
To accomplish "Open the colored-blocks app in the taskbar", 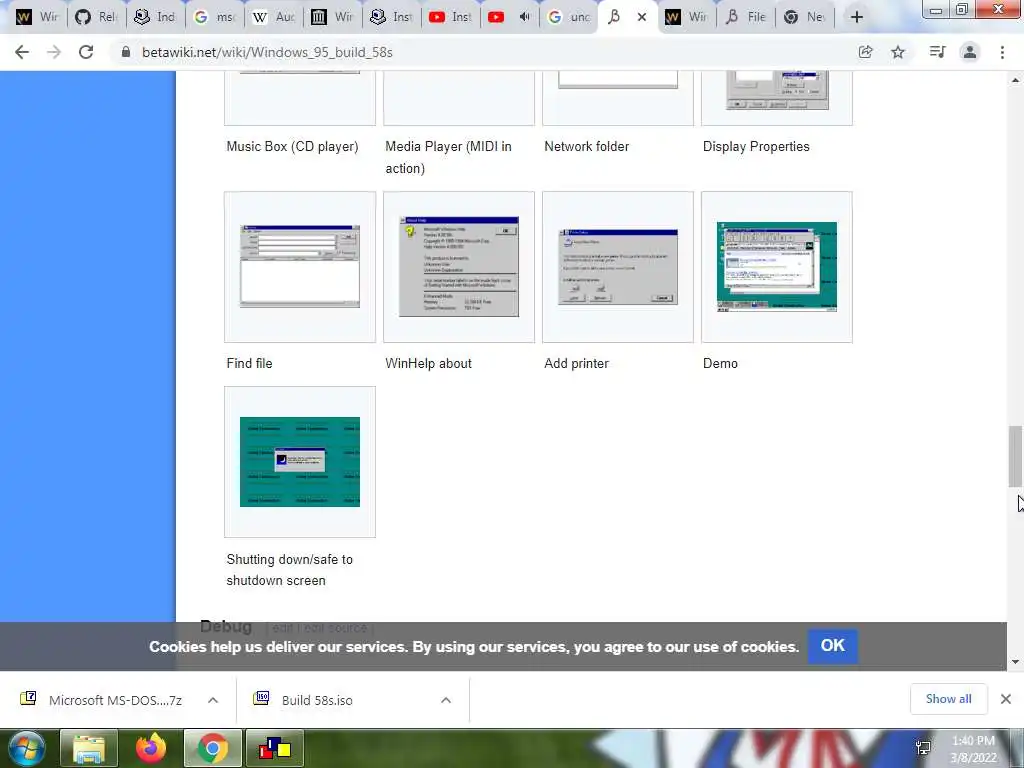I will pos(275,748).
